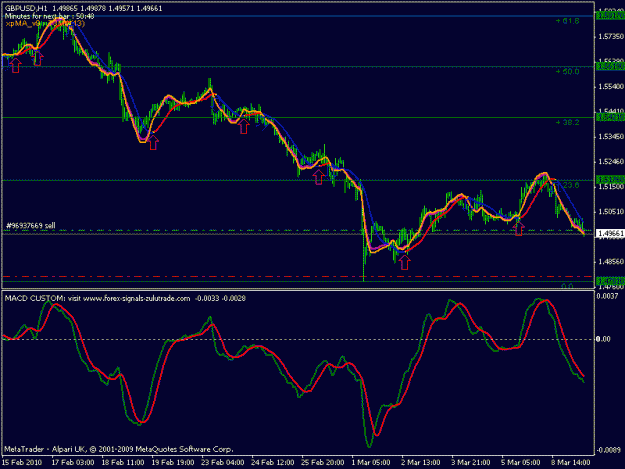The height and width of the screenshot is (469, 625).
Task: Click the GBPUSD,H1 chart title text
Action: pyautogui.click(x=26, y=8)
